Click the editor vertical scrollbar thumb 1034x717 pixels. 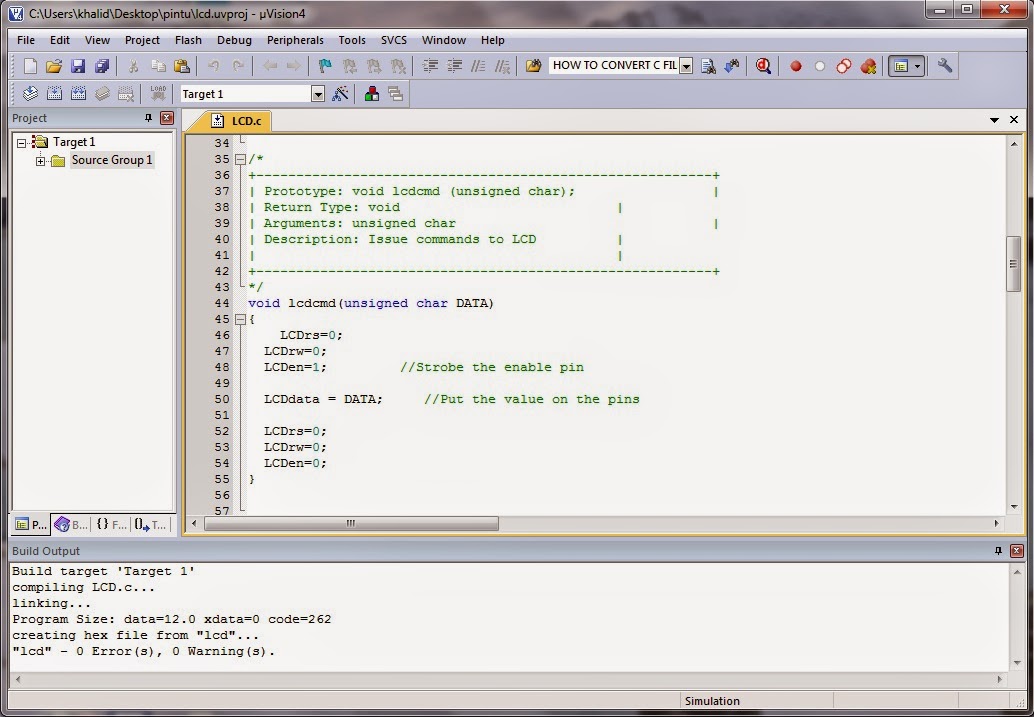click(1014, 264)
